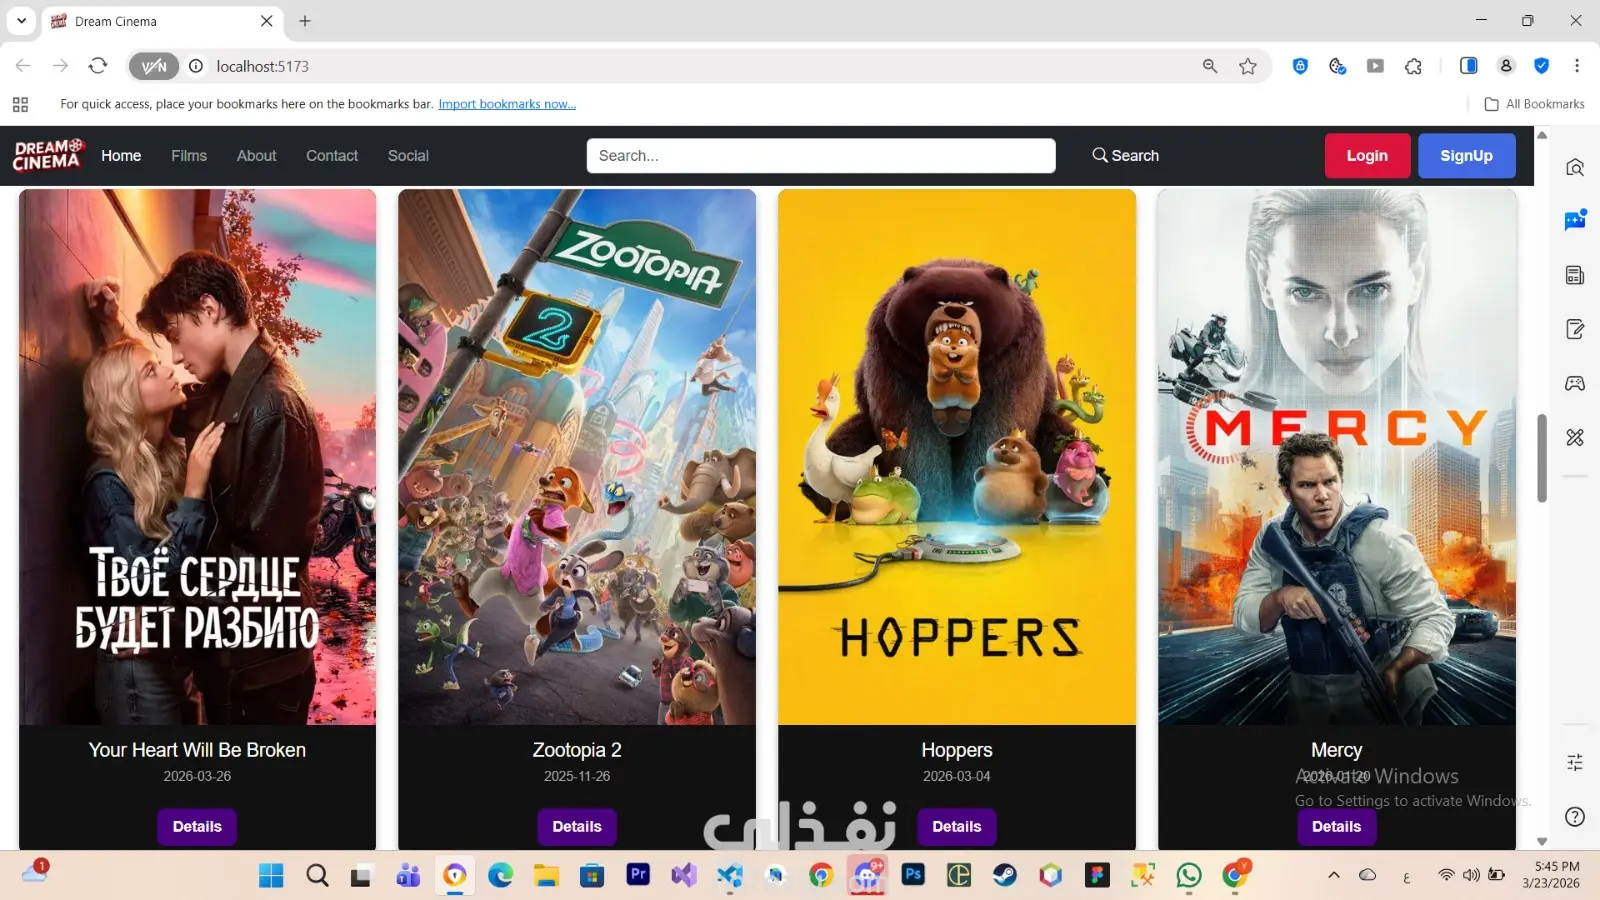
Task: Open Windows taskbar search
Action: [x=317, y=876]
